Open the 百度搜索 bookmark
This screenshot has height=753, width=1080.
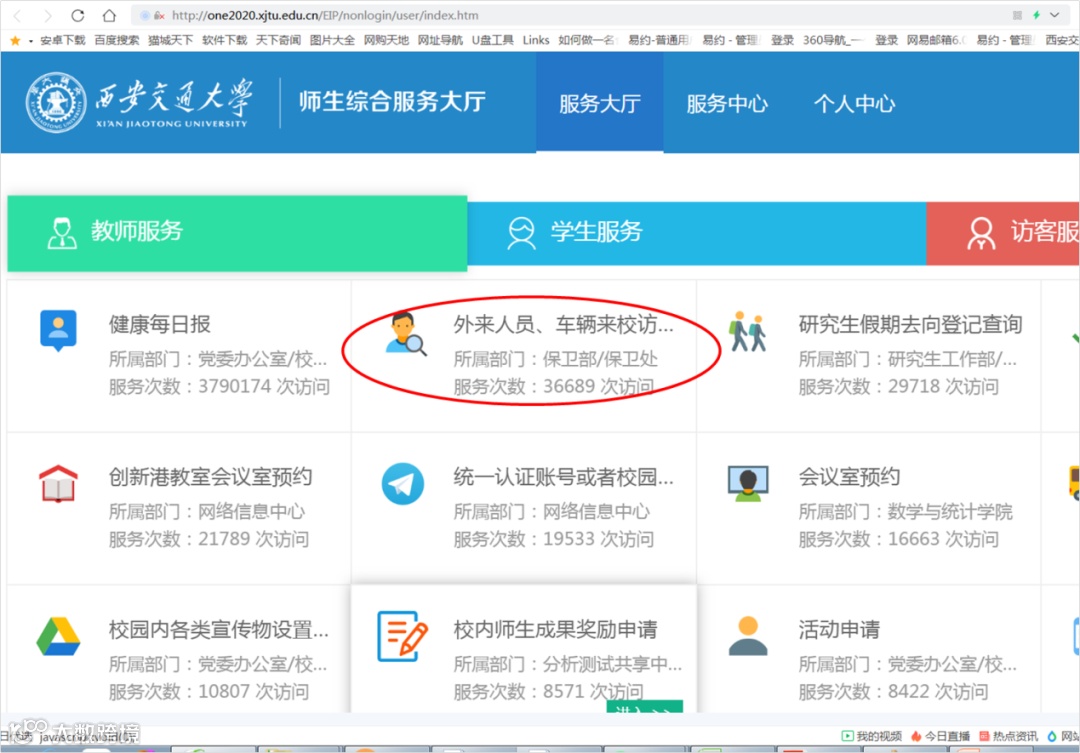[116, 40]
